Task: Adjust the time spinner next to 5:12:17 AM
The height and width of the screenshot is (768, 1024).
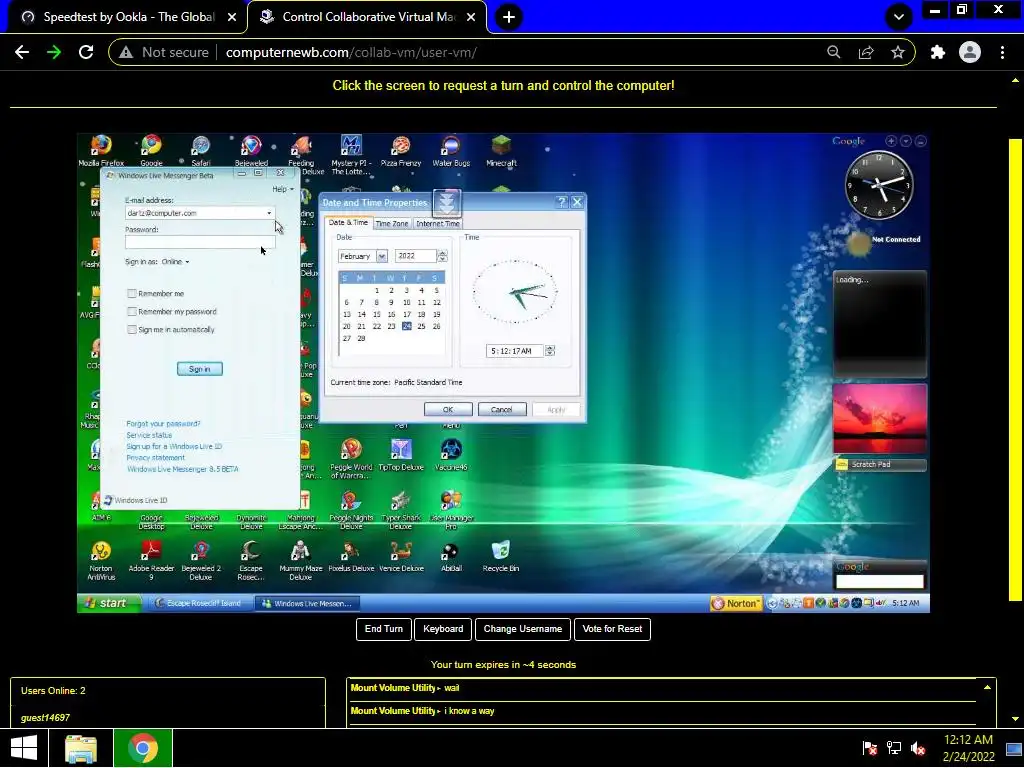Action: click(550, 351)
